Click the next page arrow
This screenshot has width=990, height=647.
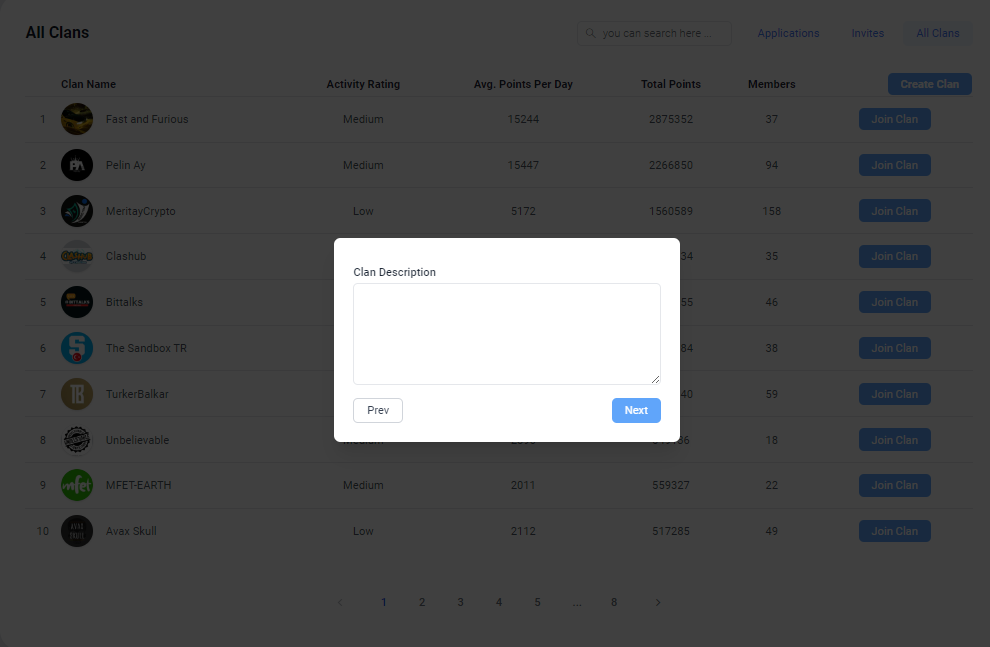[x=658, y=602]
